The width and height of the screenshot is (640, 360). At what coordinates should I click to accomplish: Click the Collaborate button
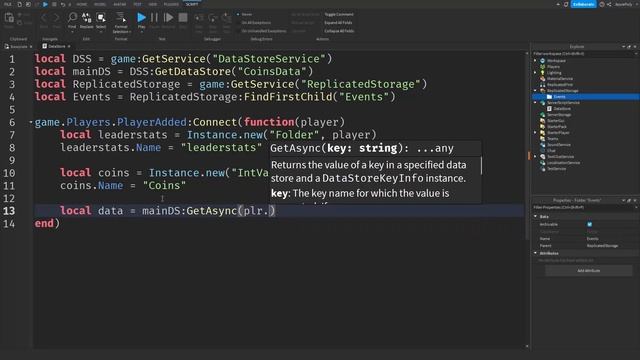tap(583, 4)
